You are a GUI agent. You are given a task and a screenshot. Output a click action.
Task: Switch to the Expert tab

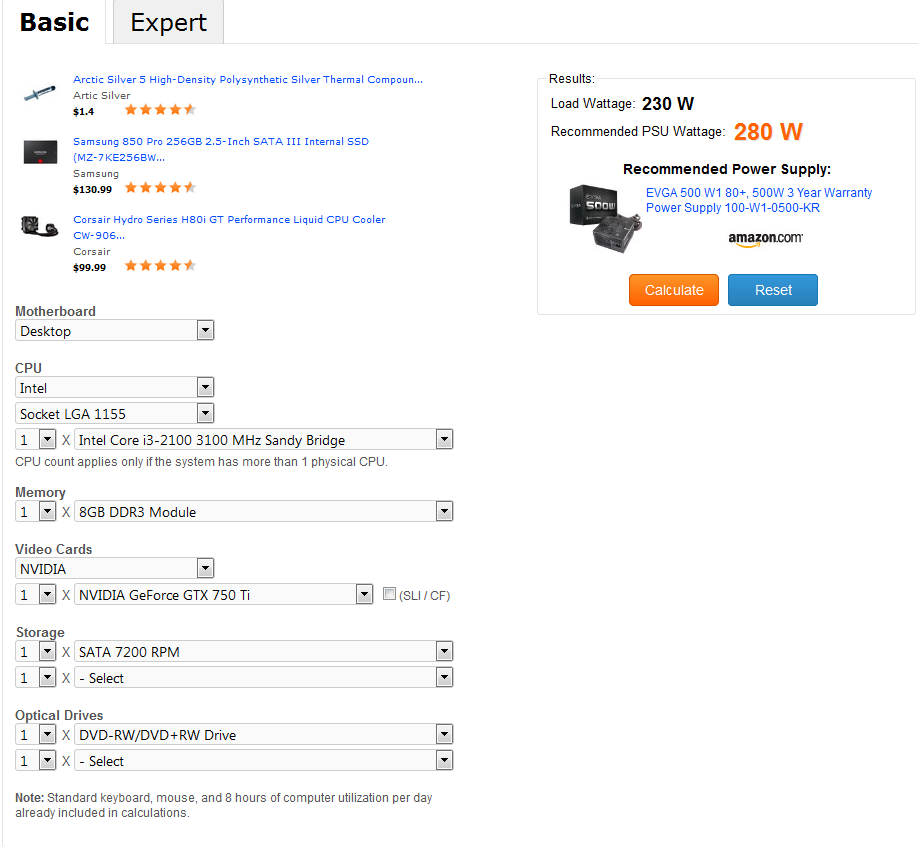click(168, 22)
